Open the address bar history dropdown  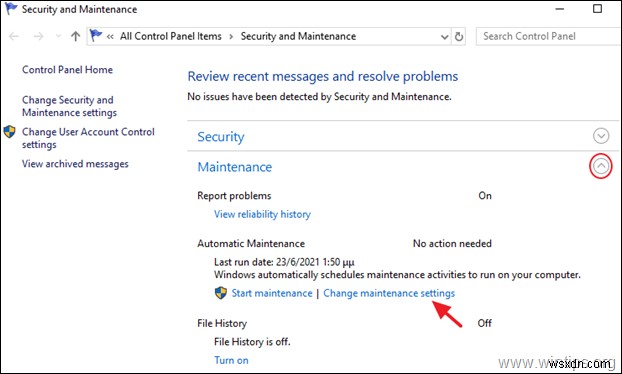(444, 37)
